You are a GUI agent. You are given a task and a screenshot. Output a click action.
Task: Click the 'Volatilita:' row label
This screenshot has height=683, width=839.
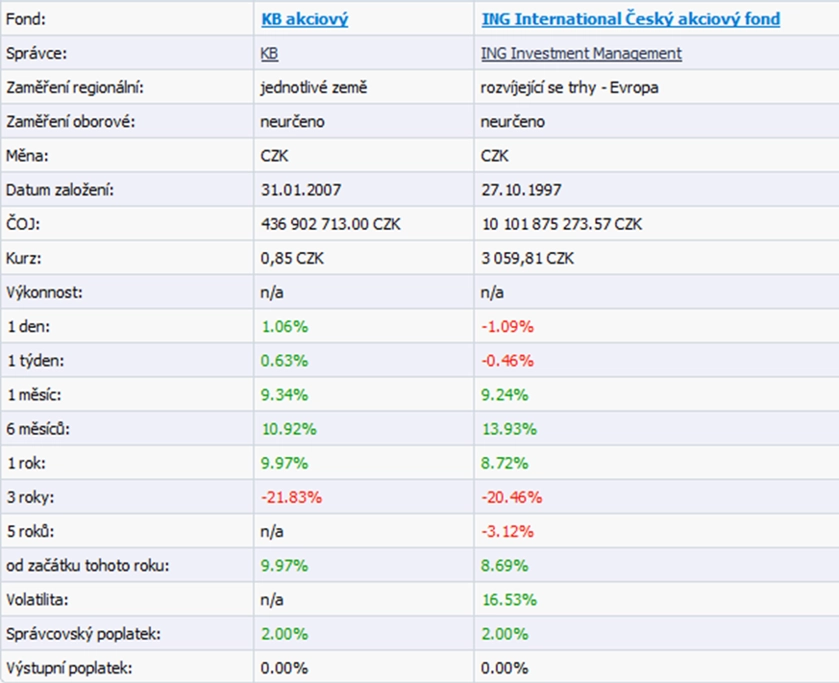37,599
